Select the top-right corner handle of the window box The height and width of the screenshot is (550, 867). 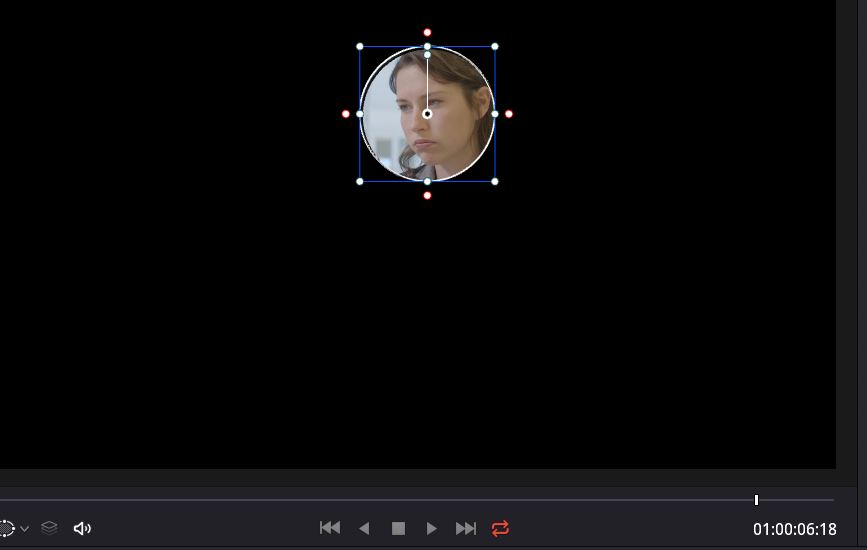(x=495, y=46)
